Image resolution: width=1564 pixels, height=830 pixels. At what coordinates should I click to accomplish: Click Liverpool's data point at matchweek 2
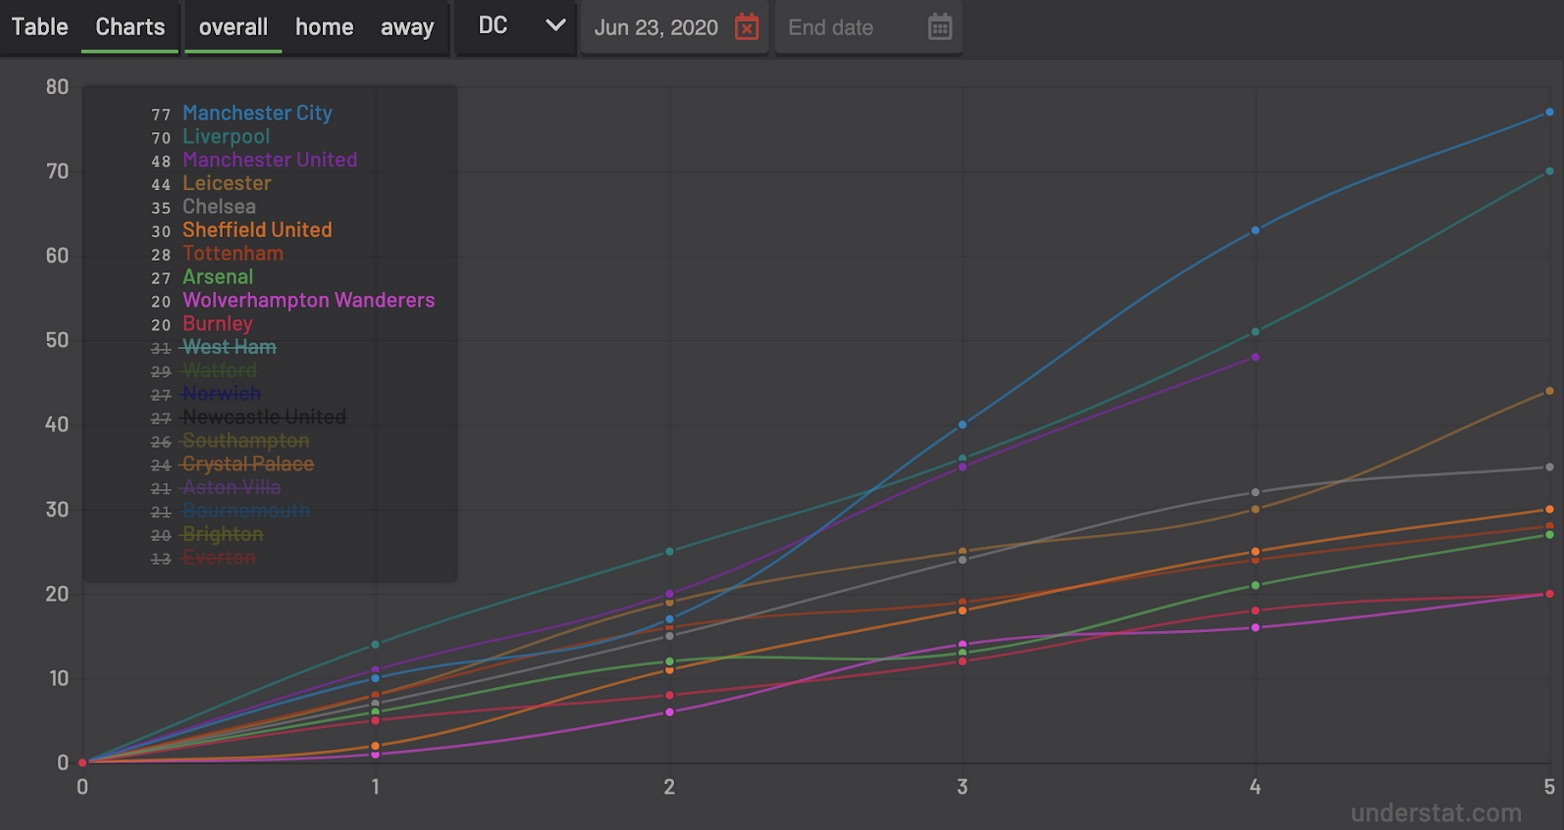669,551
